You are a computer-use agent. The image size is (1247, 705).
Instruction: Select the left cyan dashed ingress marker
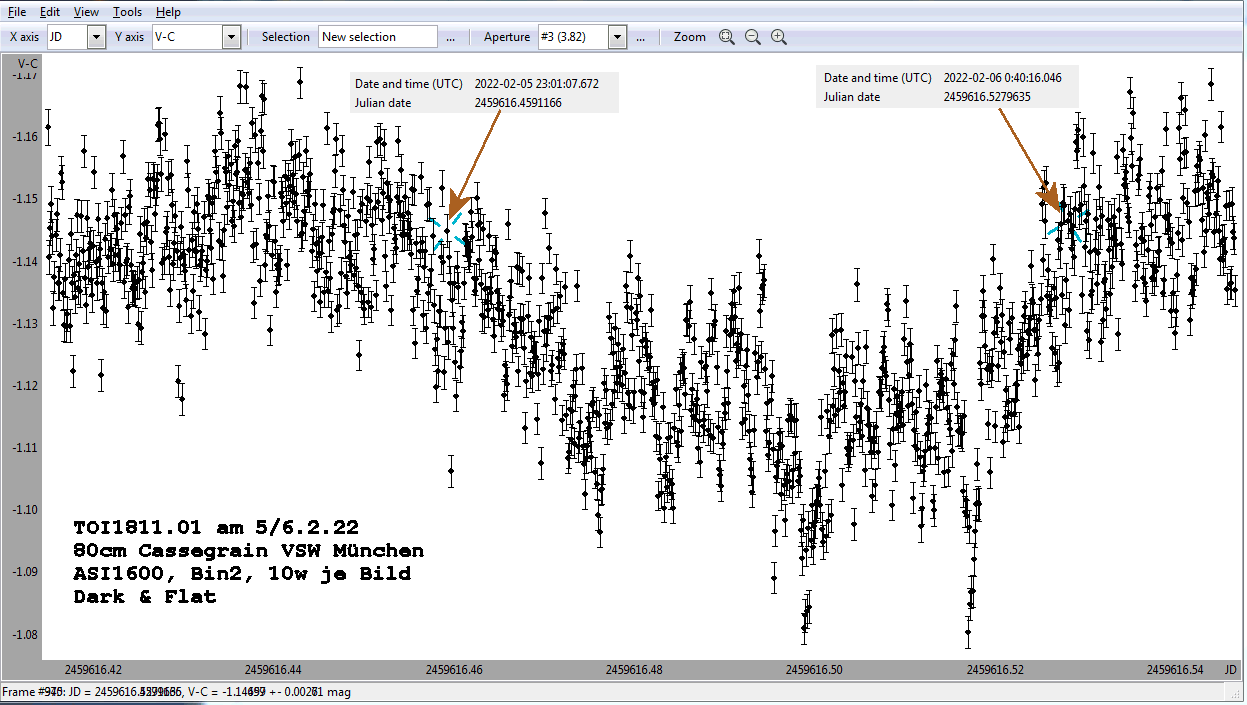coord(448,231)
